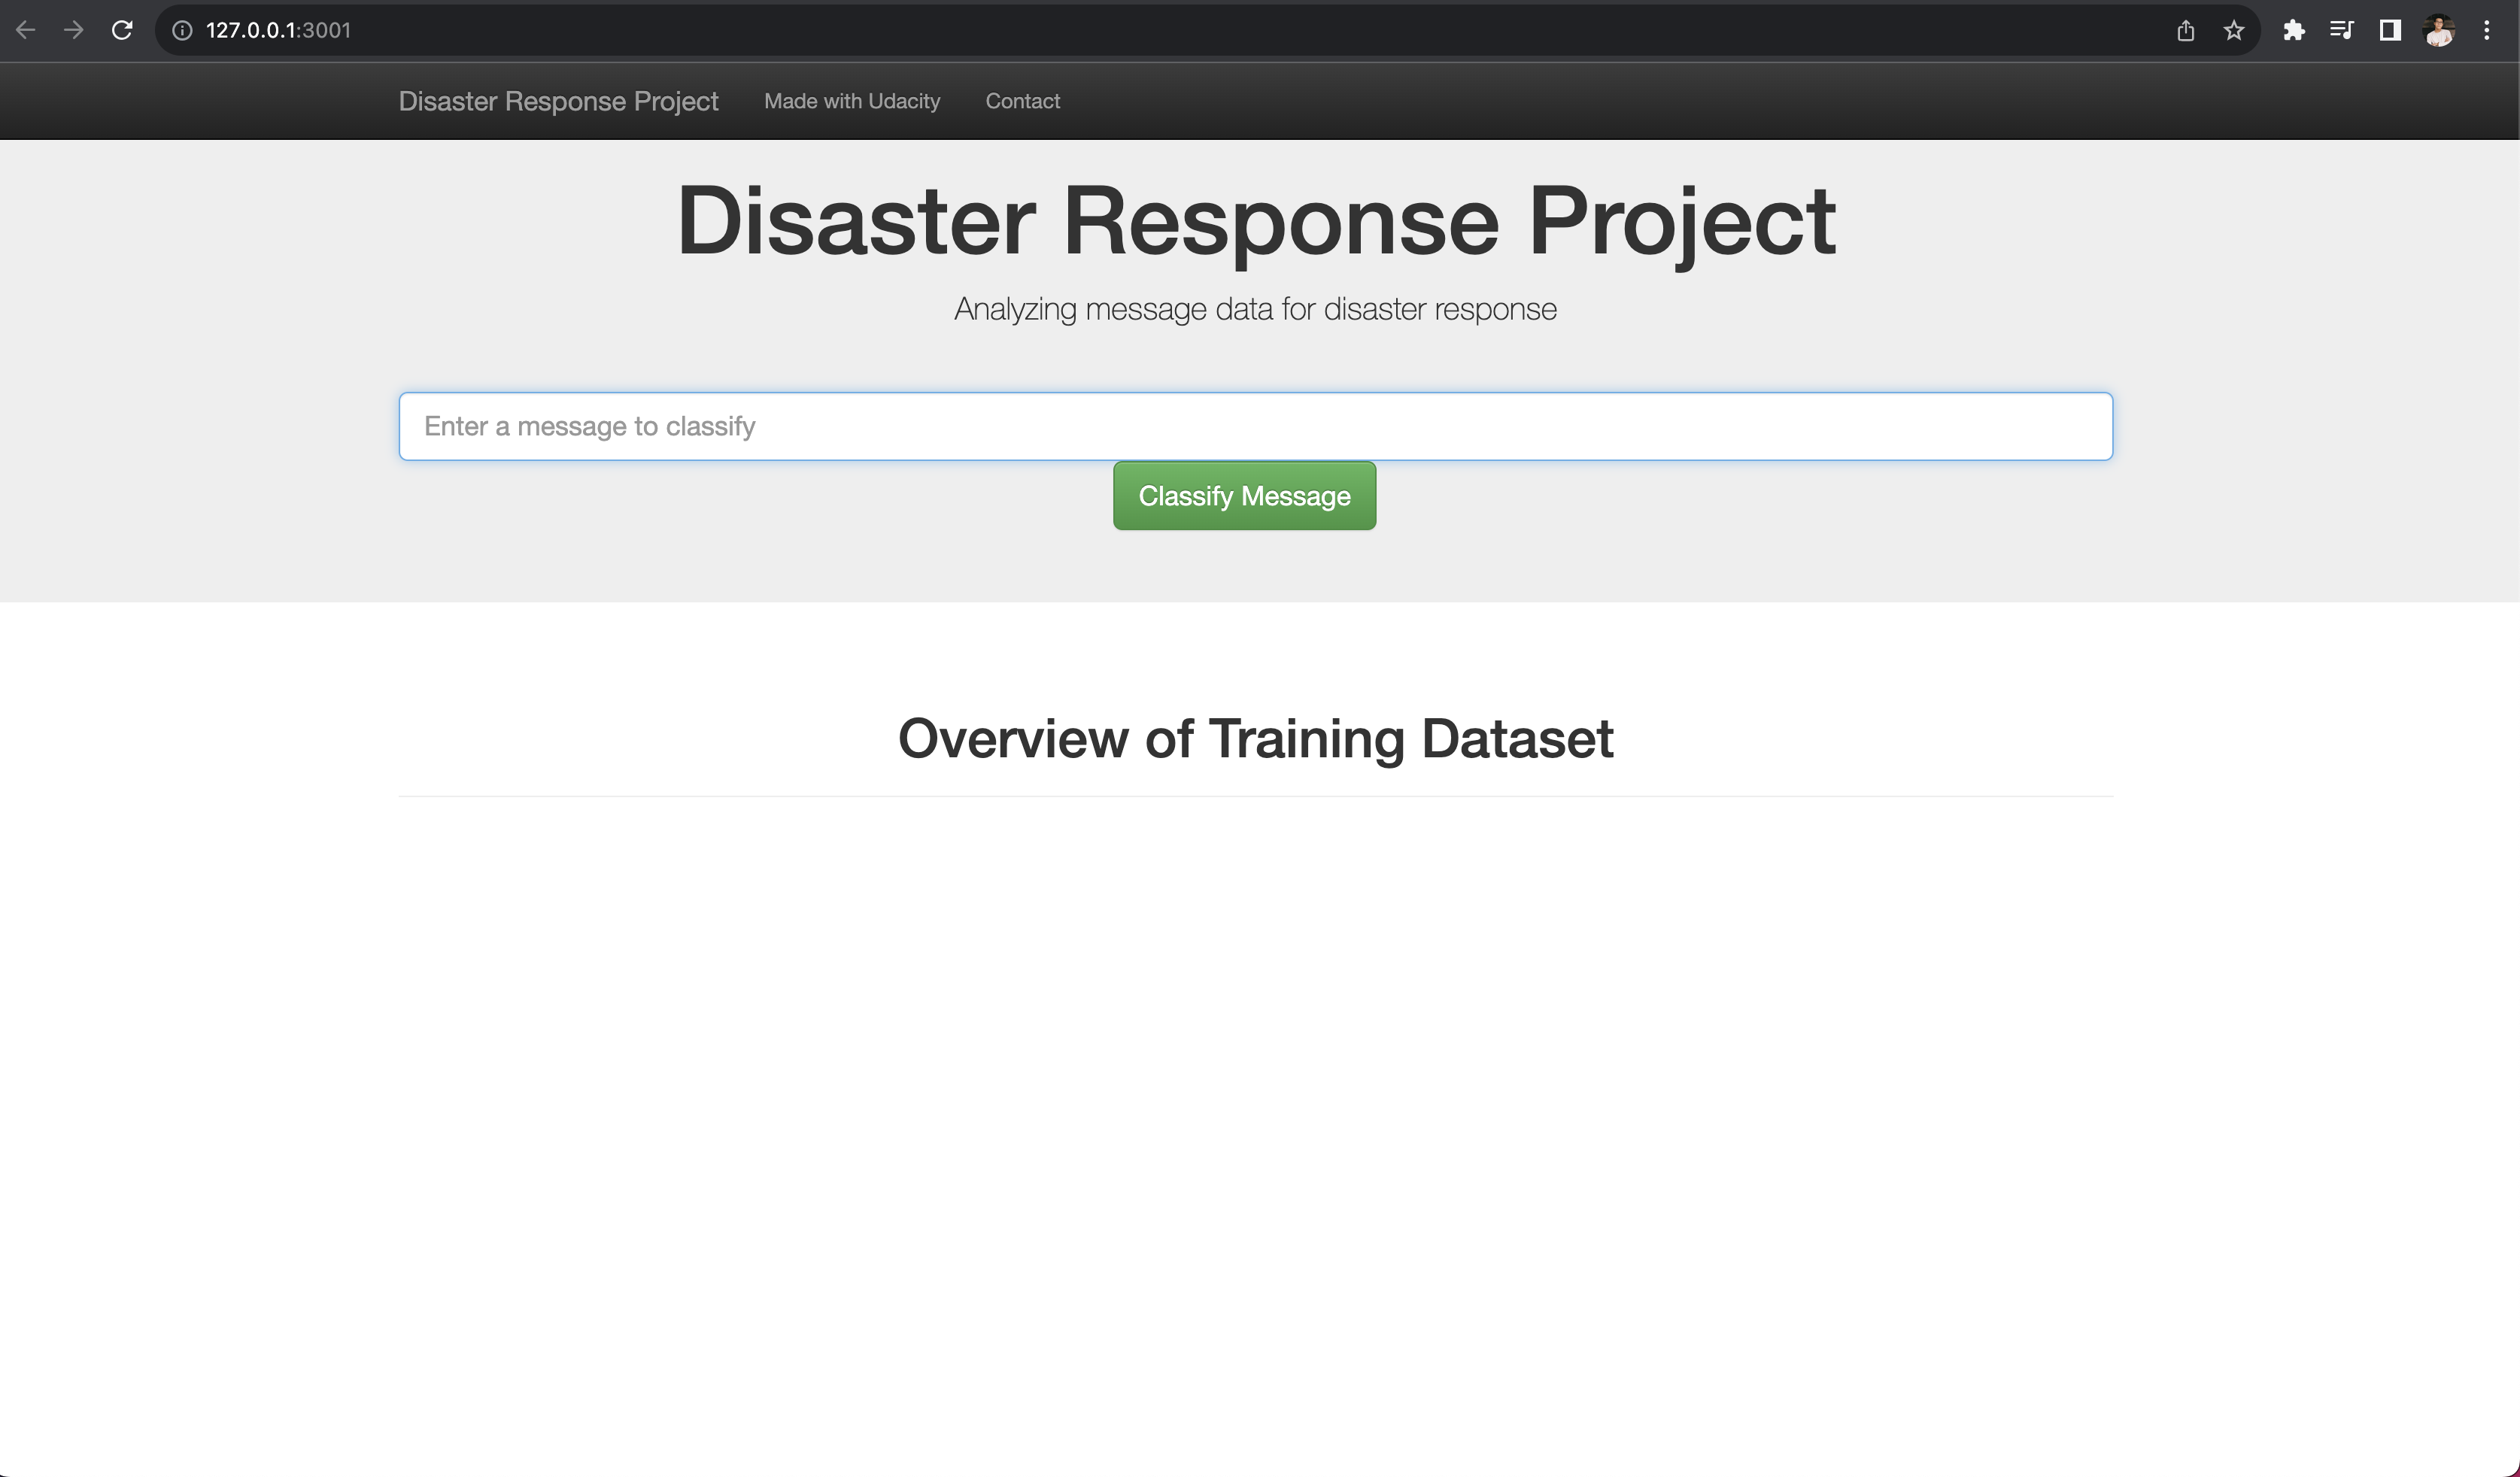Open the media controls icon

(2342, 30)
